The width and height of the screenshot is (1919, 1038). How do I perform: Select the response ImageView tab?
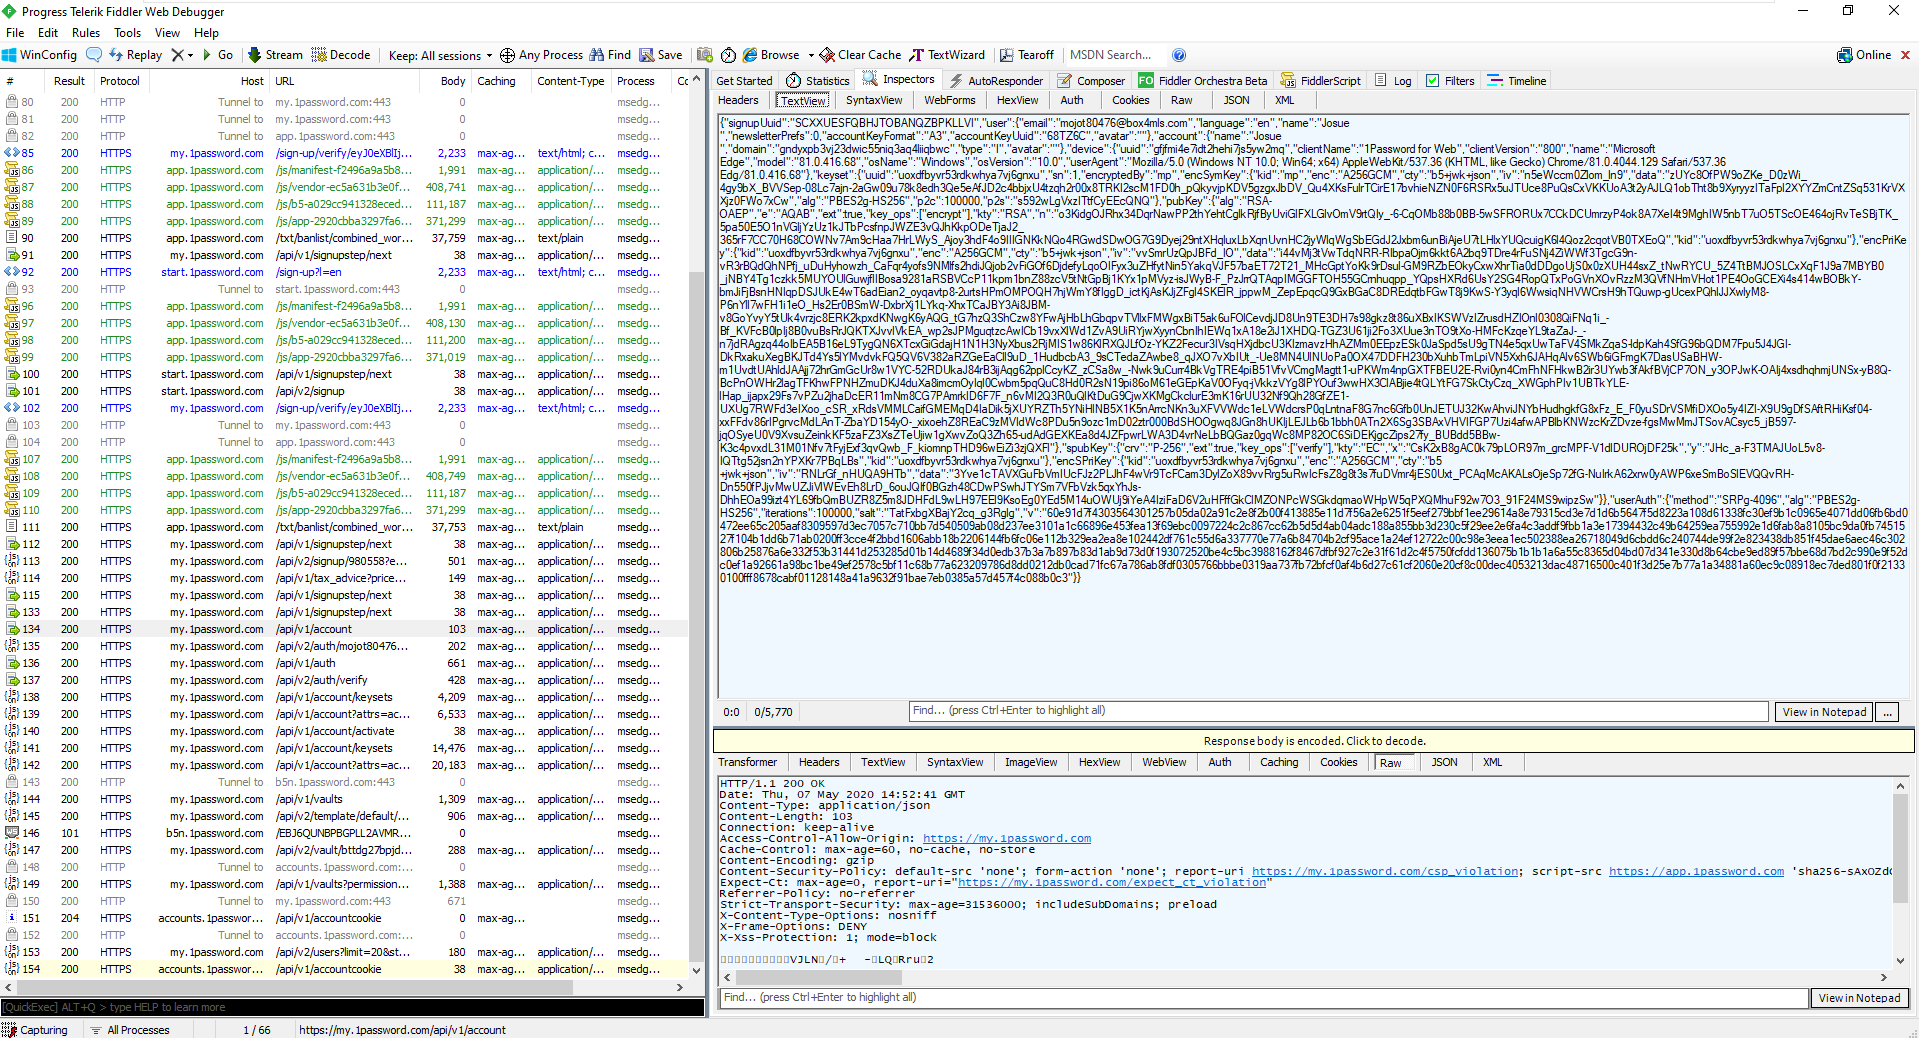click(1030, 762)
